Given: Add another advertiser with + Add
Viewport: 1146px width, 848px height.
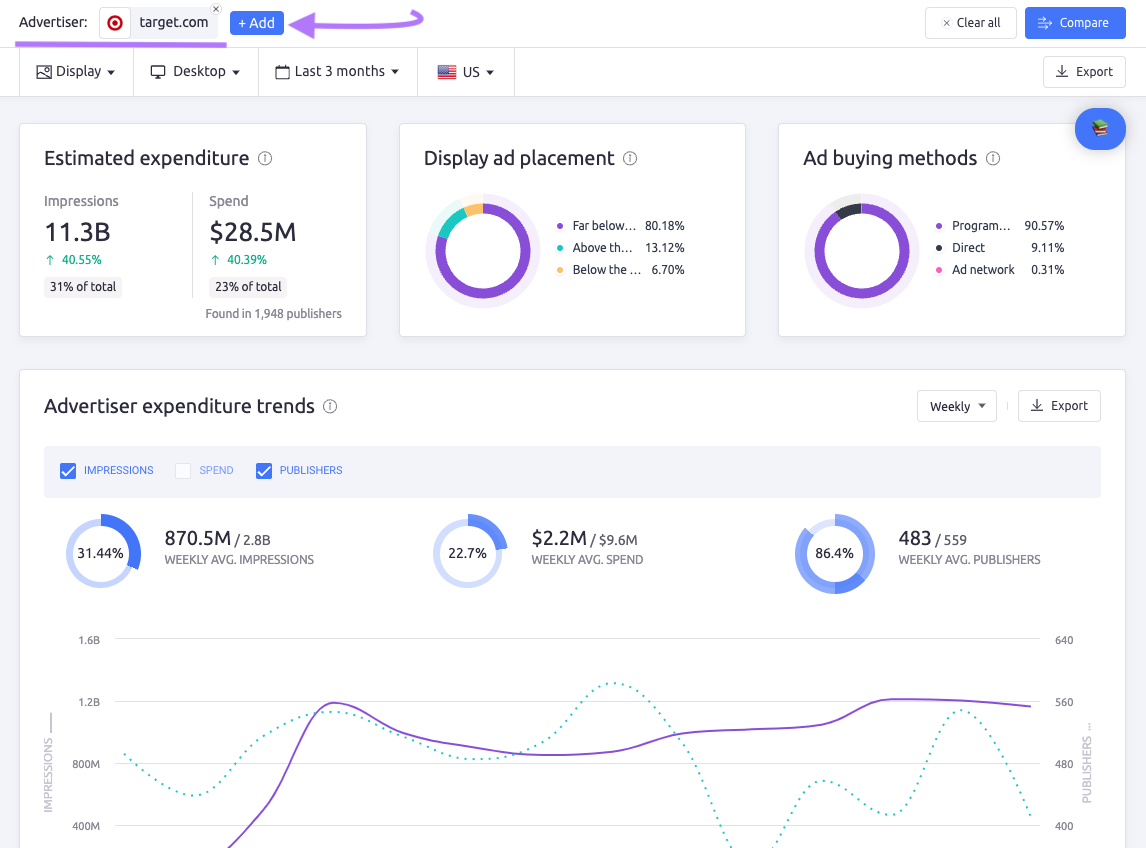Looking at the screenshot, I should click(257, 23).
